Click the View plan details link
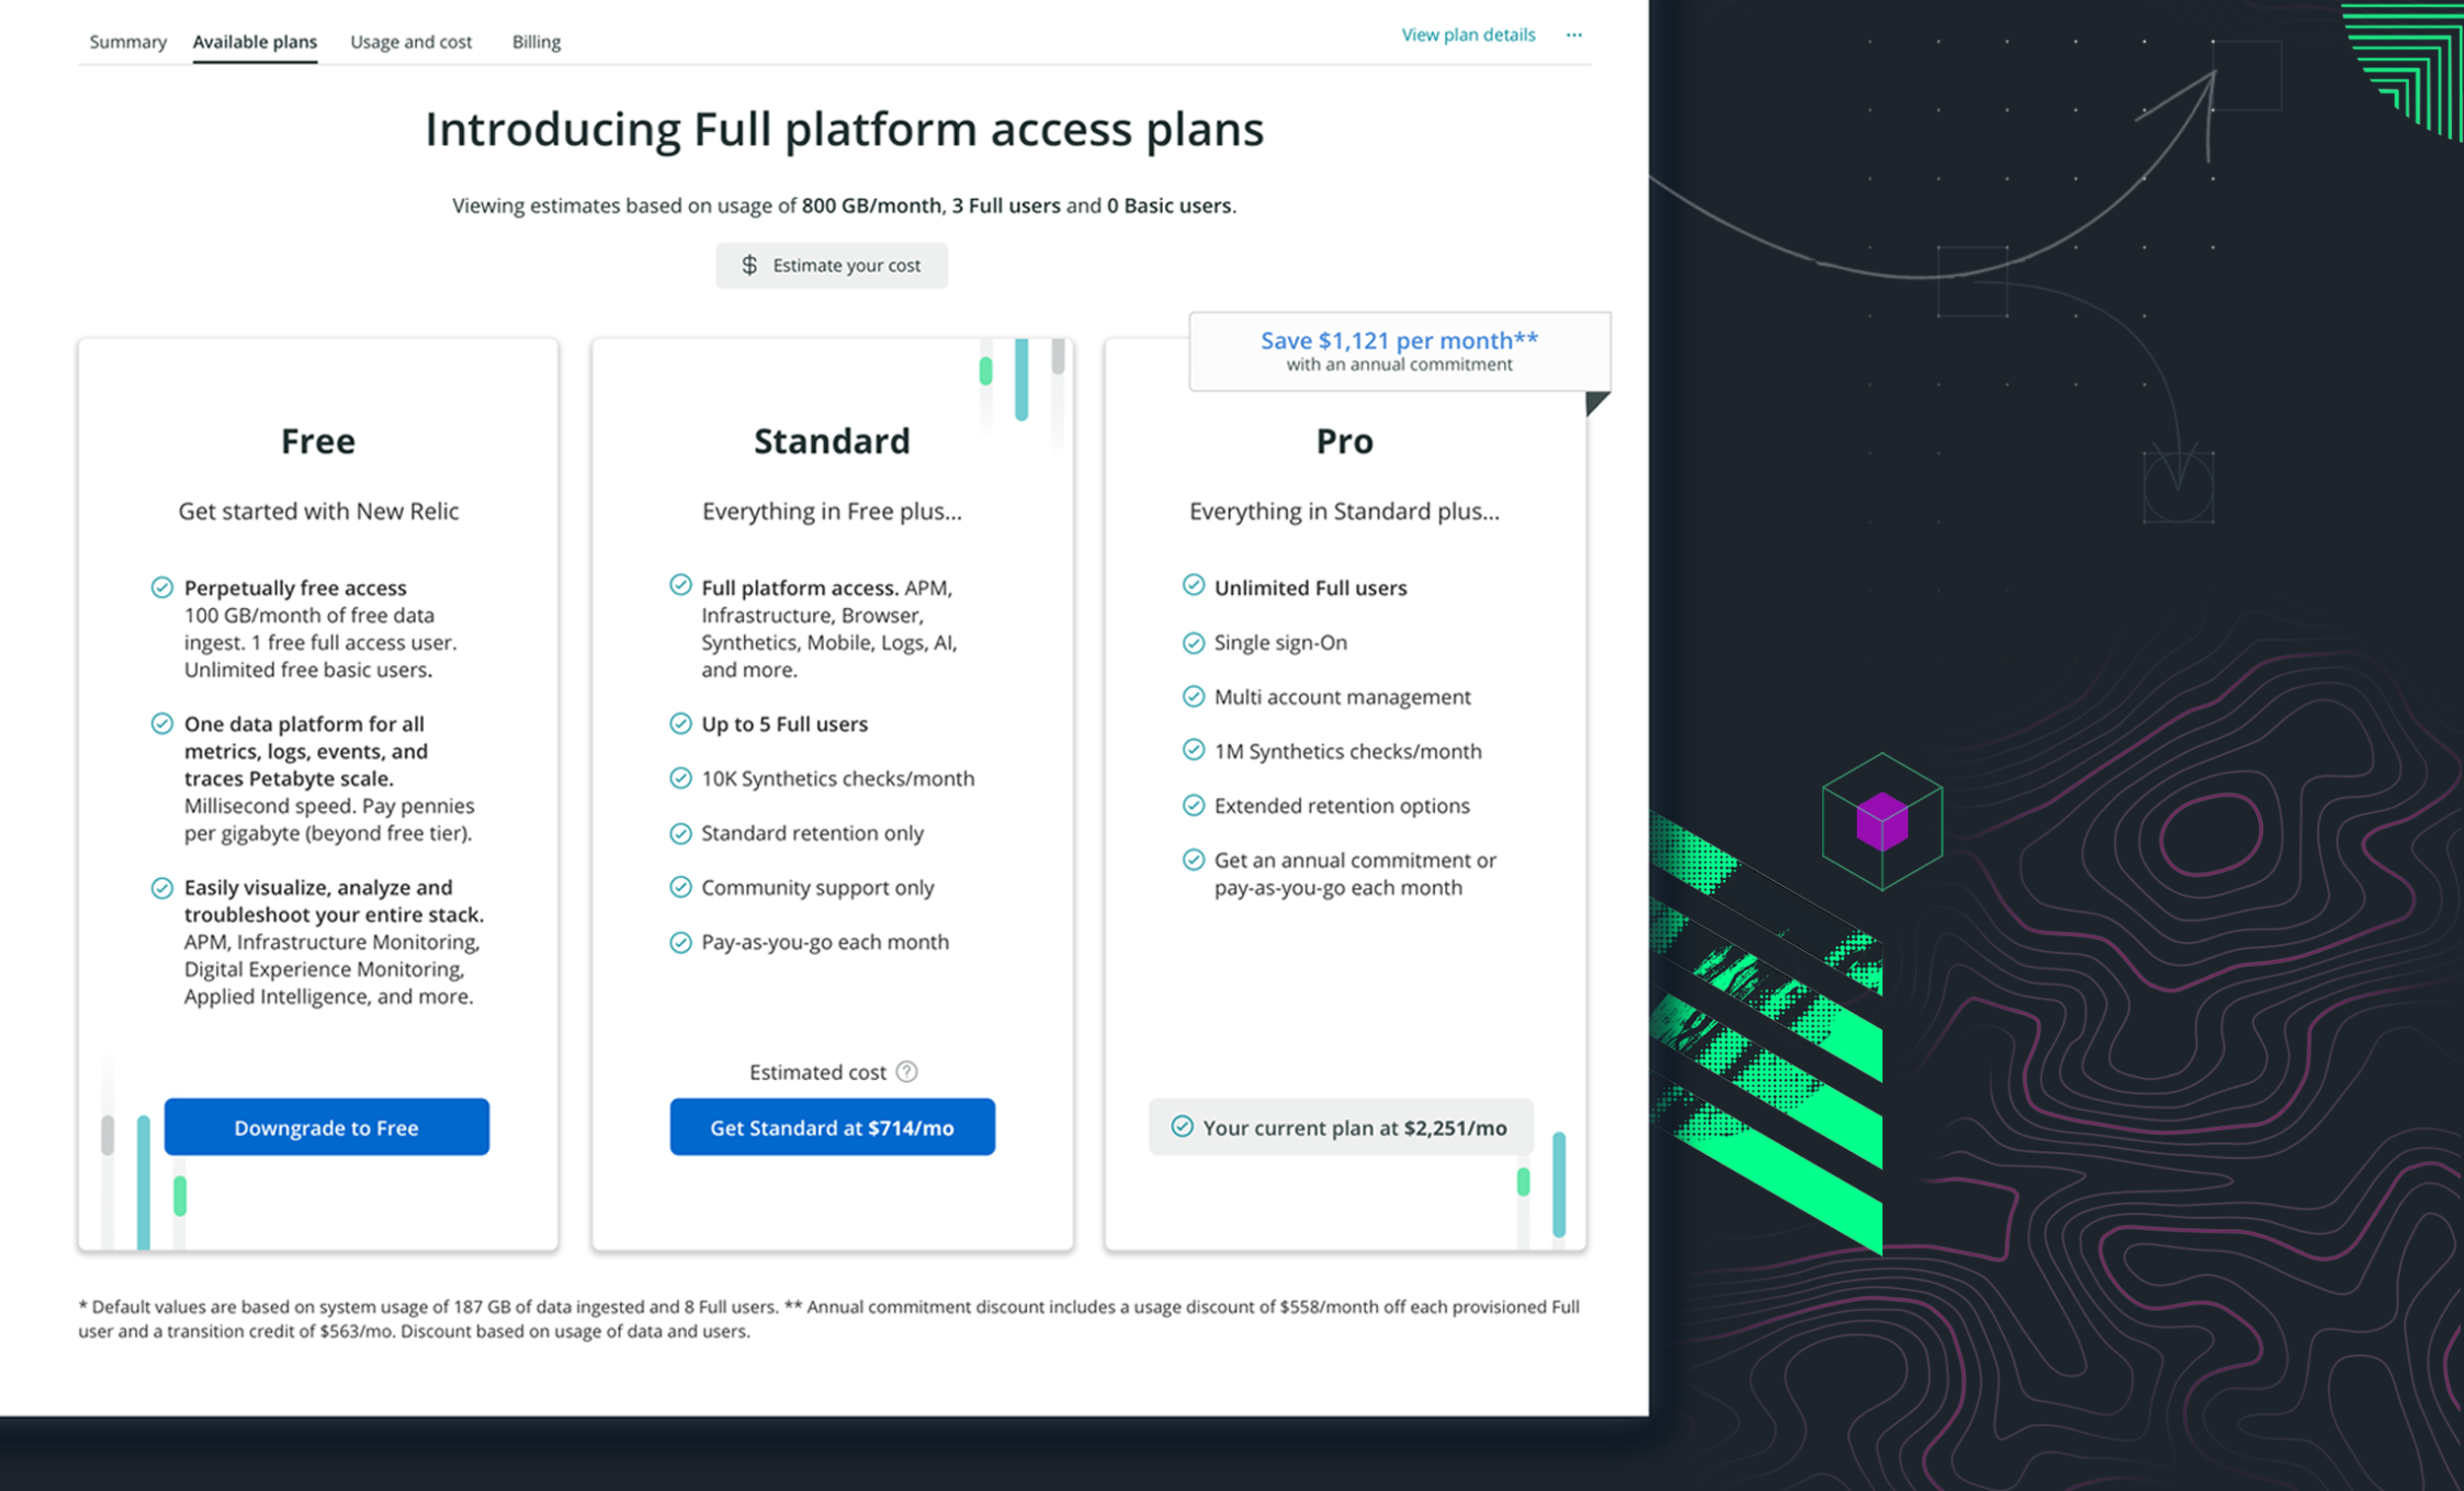 click(1468, 34)
